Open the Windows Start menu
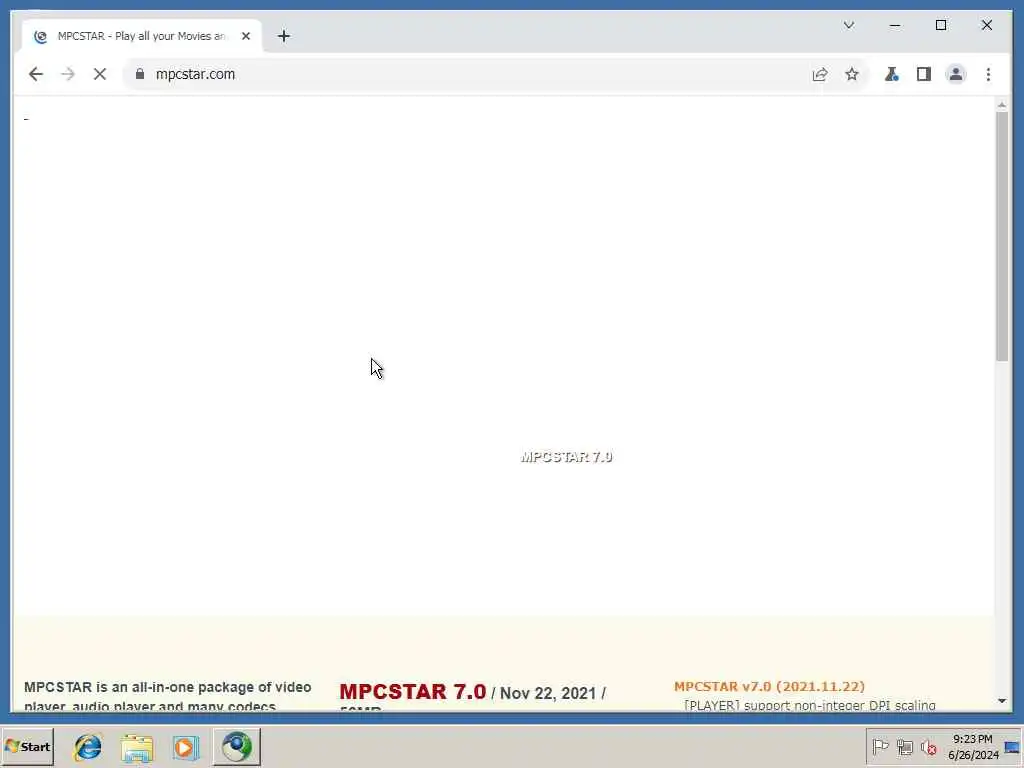Image resolution: width=1024 pixels, height=768 pixels. click(x=27, y=746)
